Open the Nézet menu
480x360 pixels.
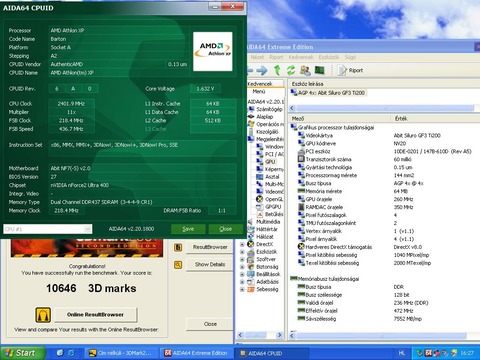(x=257, y=57)
